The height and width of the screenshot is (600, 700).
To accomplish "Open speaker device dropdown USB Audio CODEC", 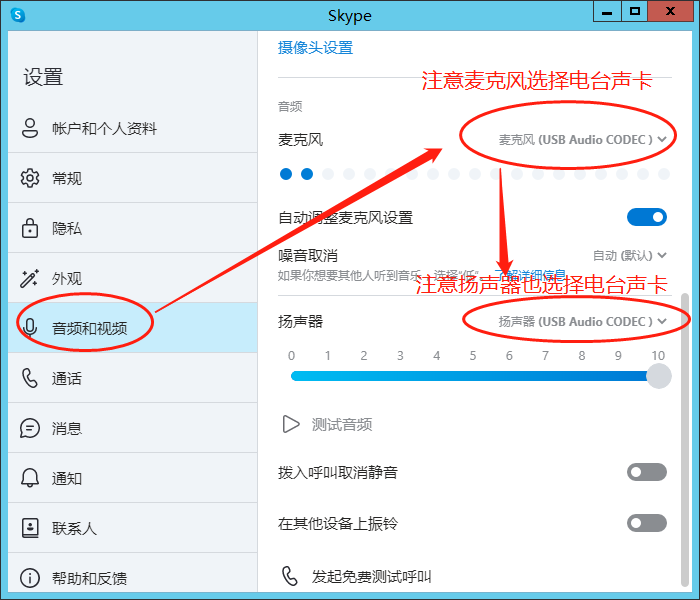I will pyautogui.click(x=582, y=321).
